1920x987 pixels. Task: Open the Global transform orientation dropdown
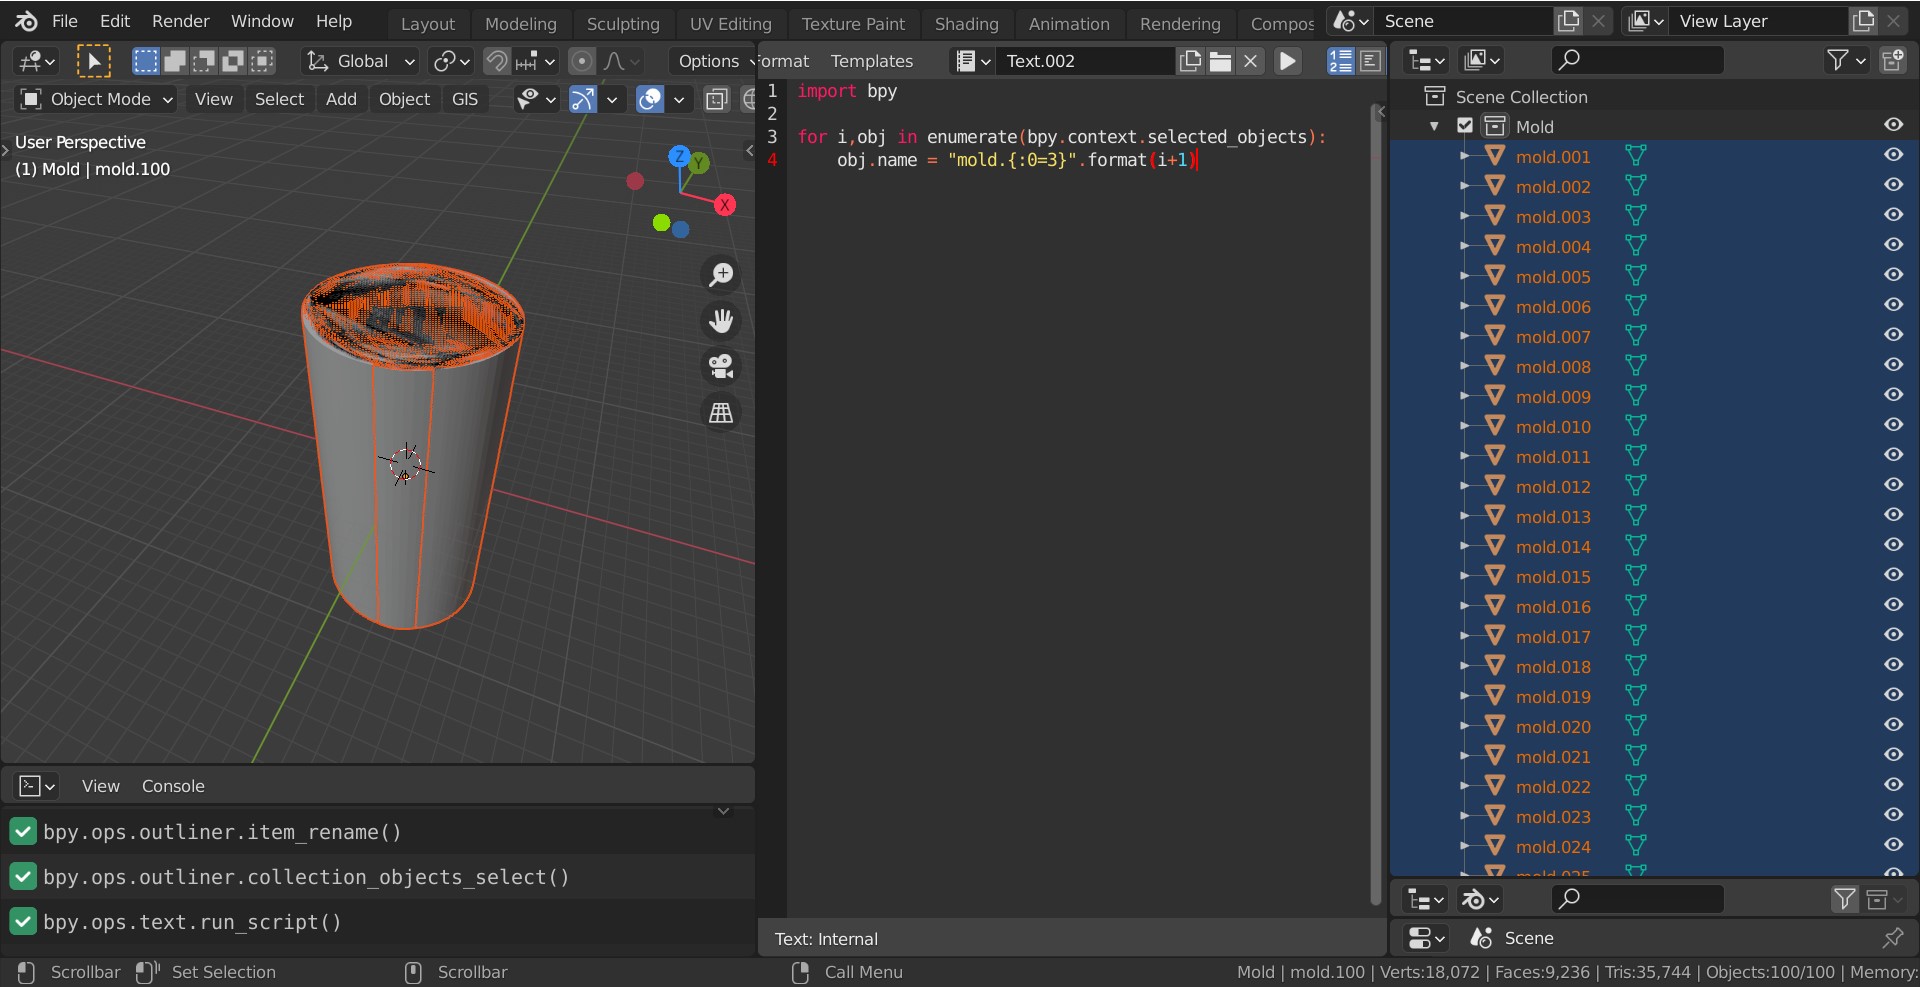[361, 61]
